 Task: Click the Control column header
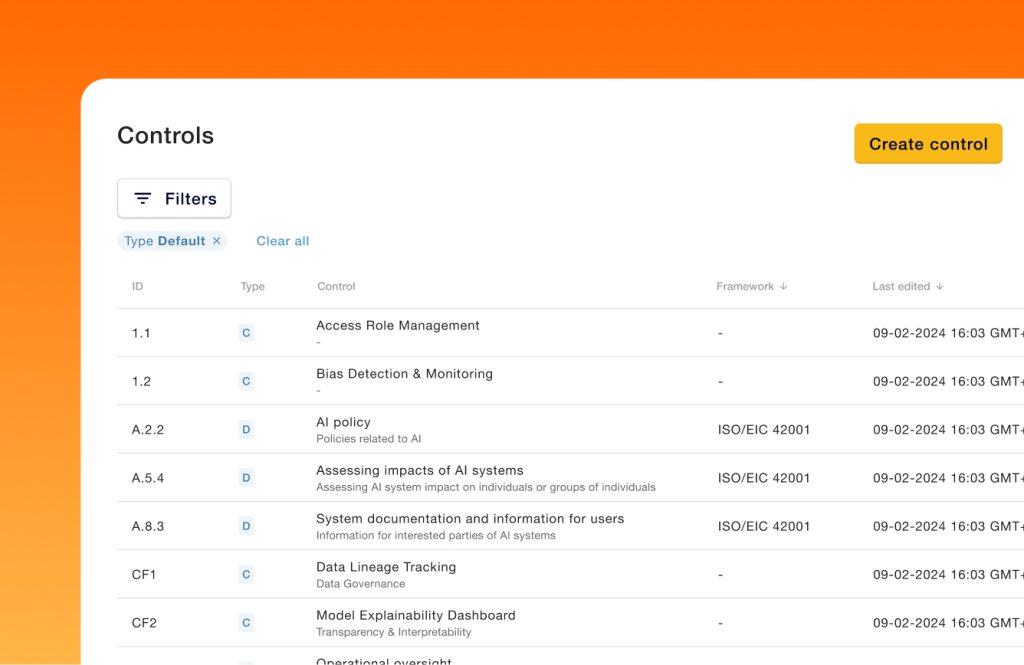pyautogui.click(x=336, y=286)
